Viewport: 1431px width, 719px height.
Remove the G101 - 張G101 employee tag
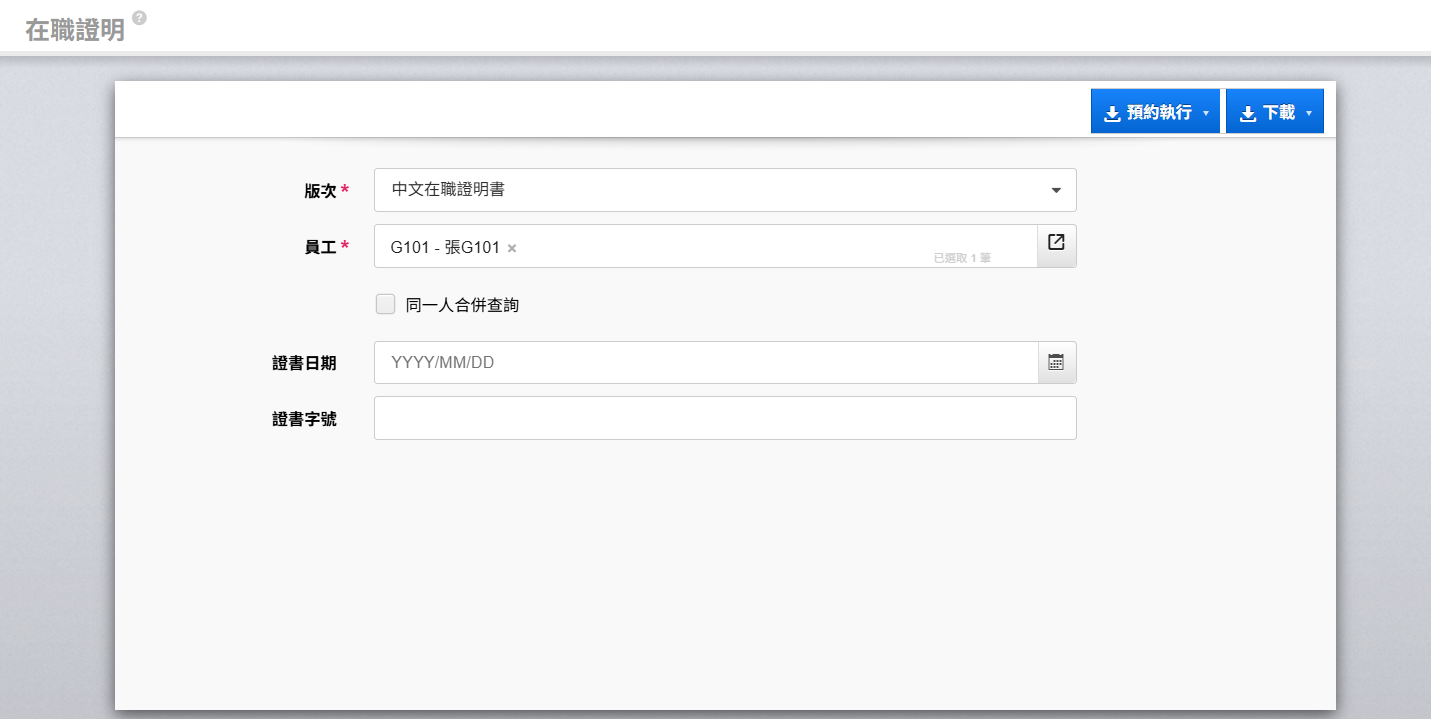[512, 248]
